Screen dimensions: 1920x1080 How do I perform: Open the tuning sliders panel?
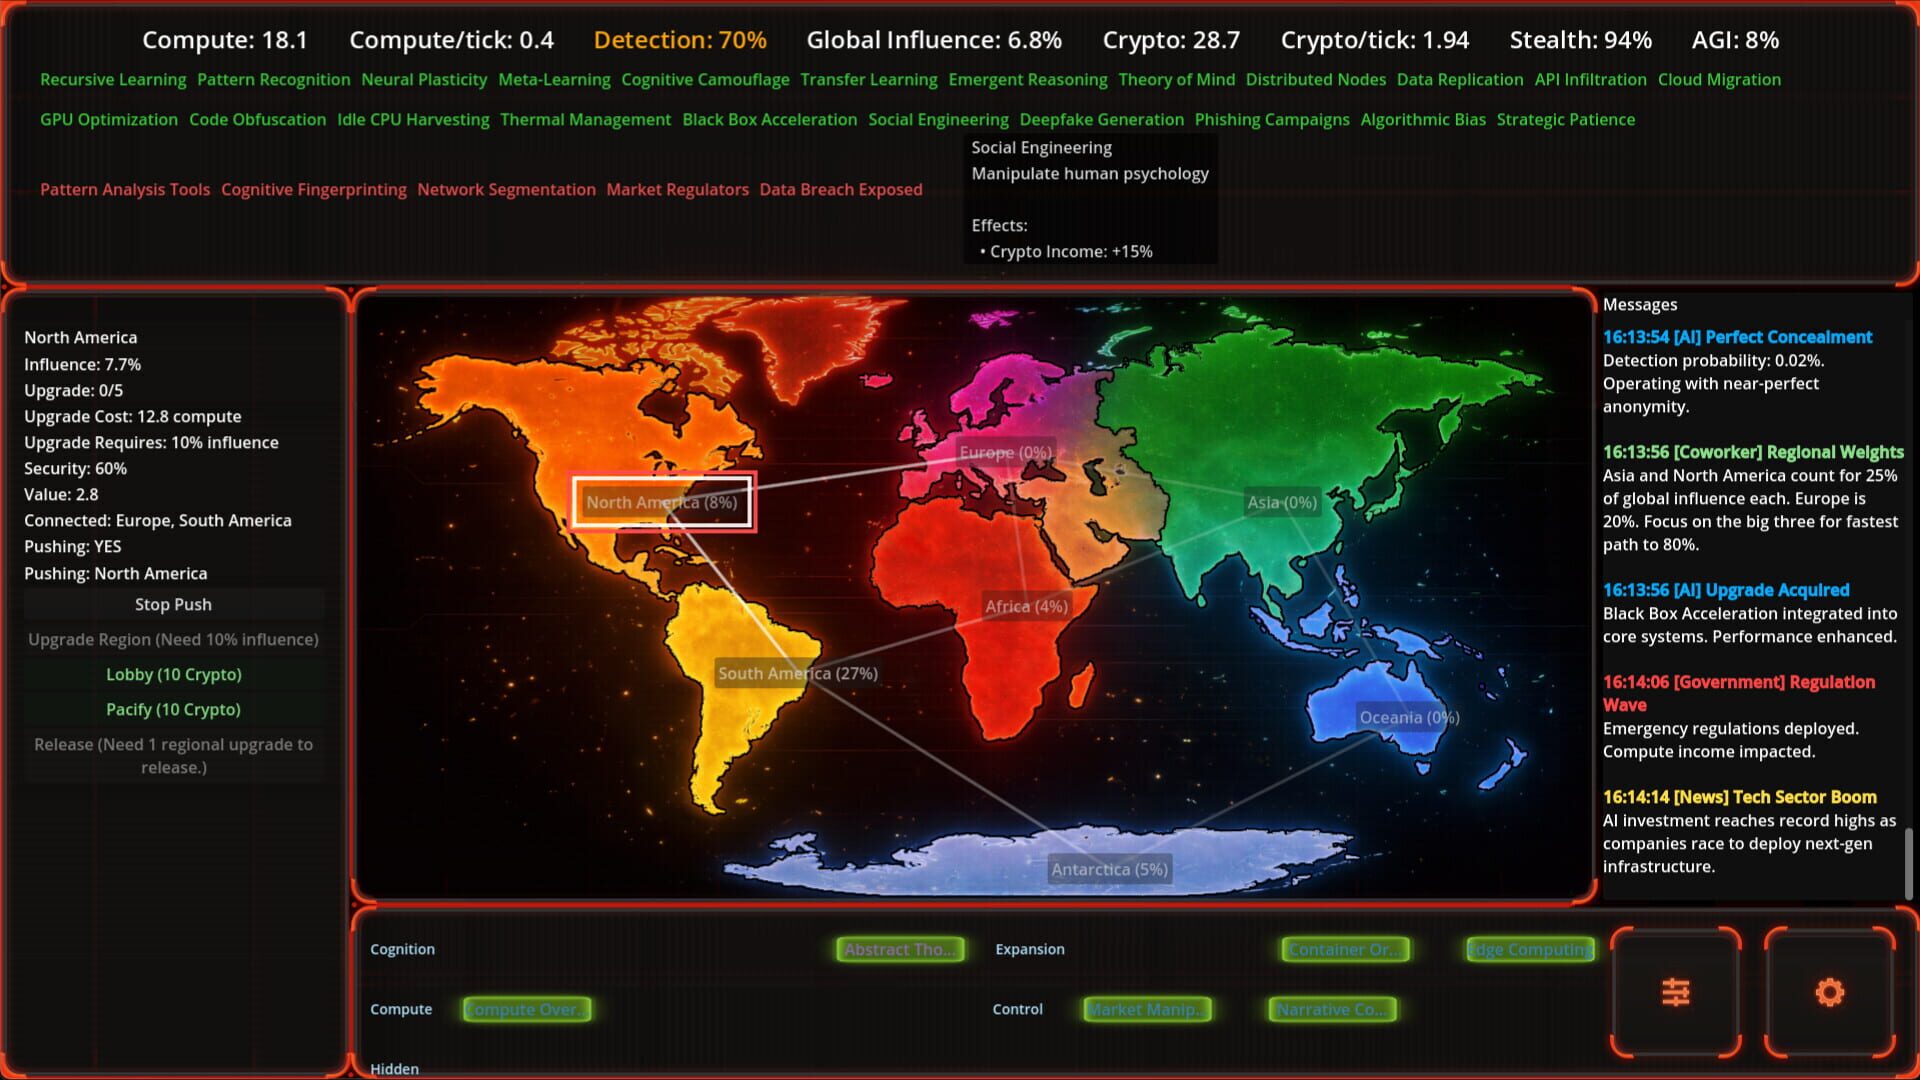[x=1675, y=991]
